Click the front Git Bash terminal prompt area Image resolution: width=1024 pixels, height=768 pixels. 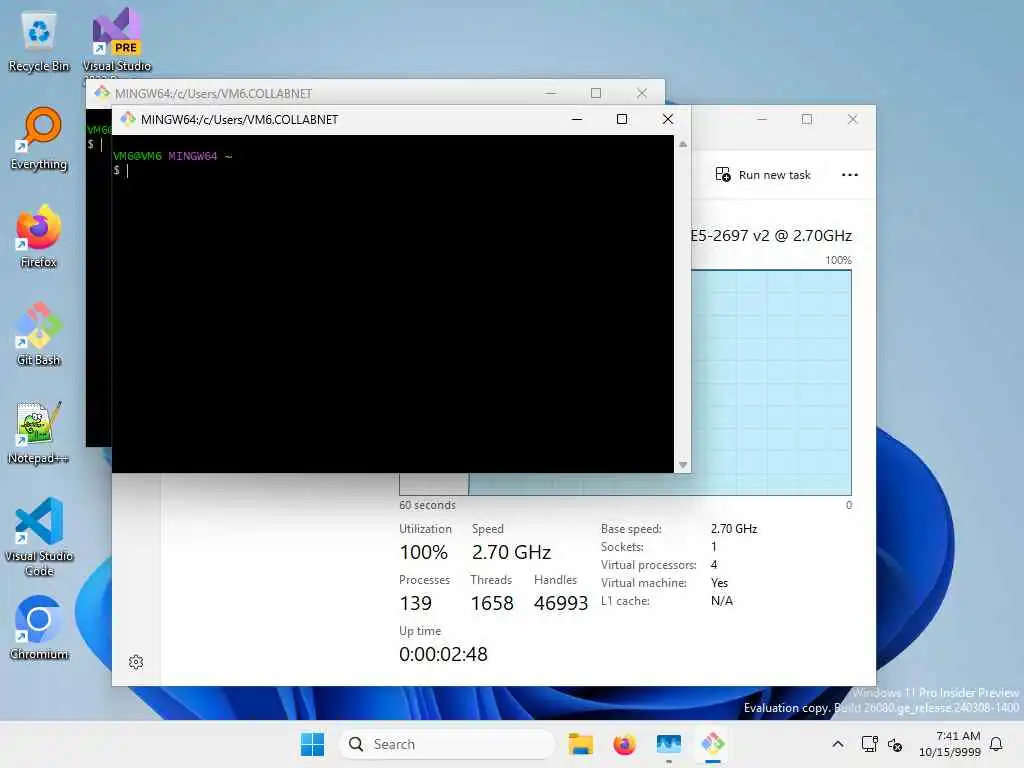(x=392, y=304)
